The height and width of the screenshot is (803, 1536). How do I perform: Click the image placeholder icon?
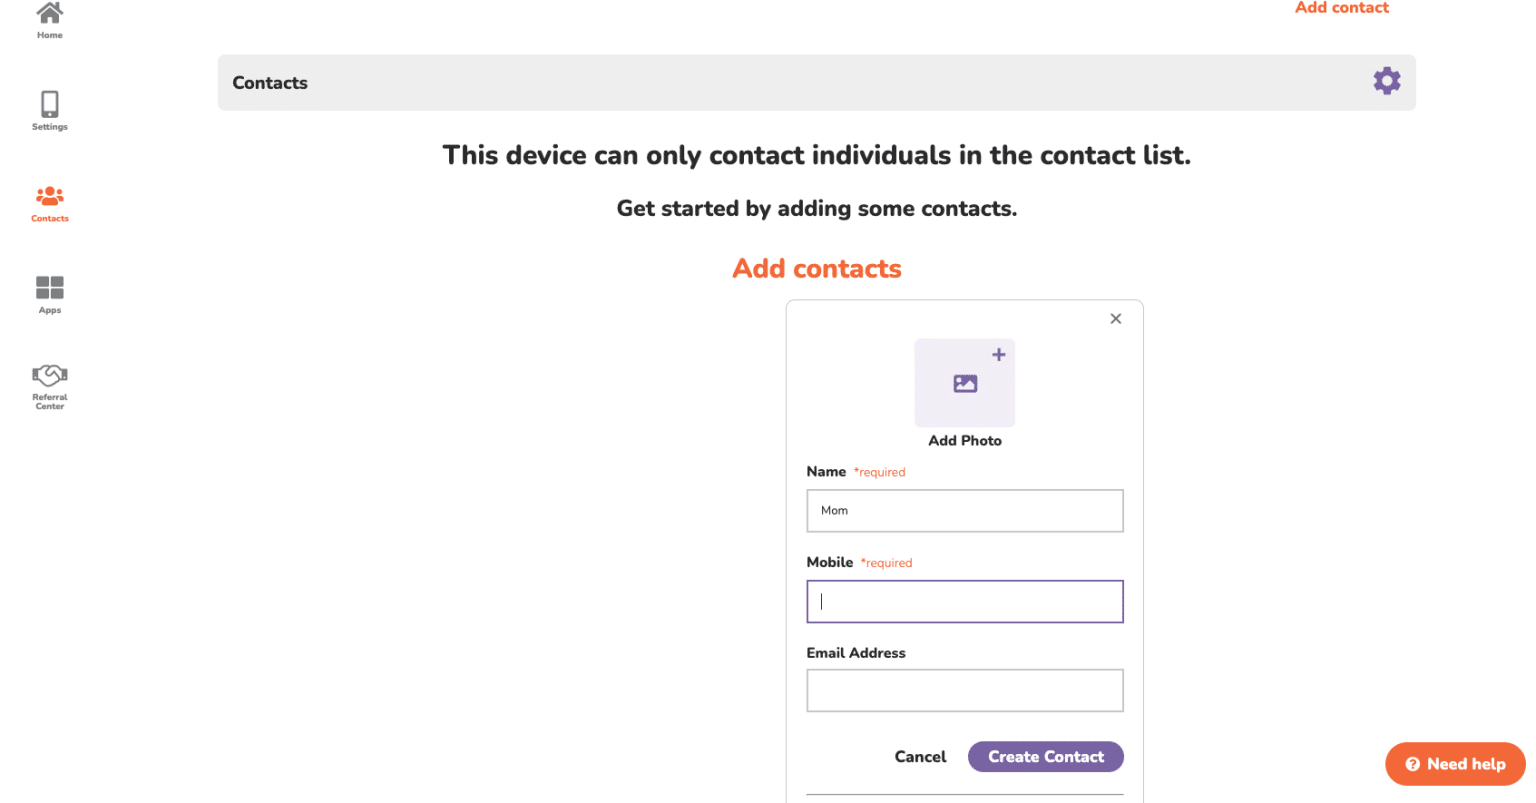tap(965, 383)
